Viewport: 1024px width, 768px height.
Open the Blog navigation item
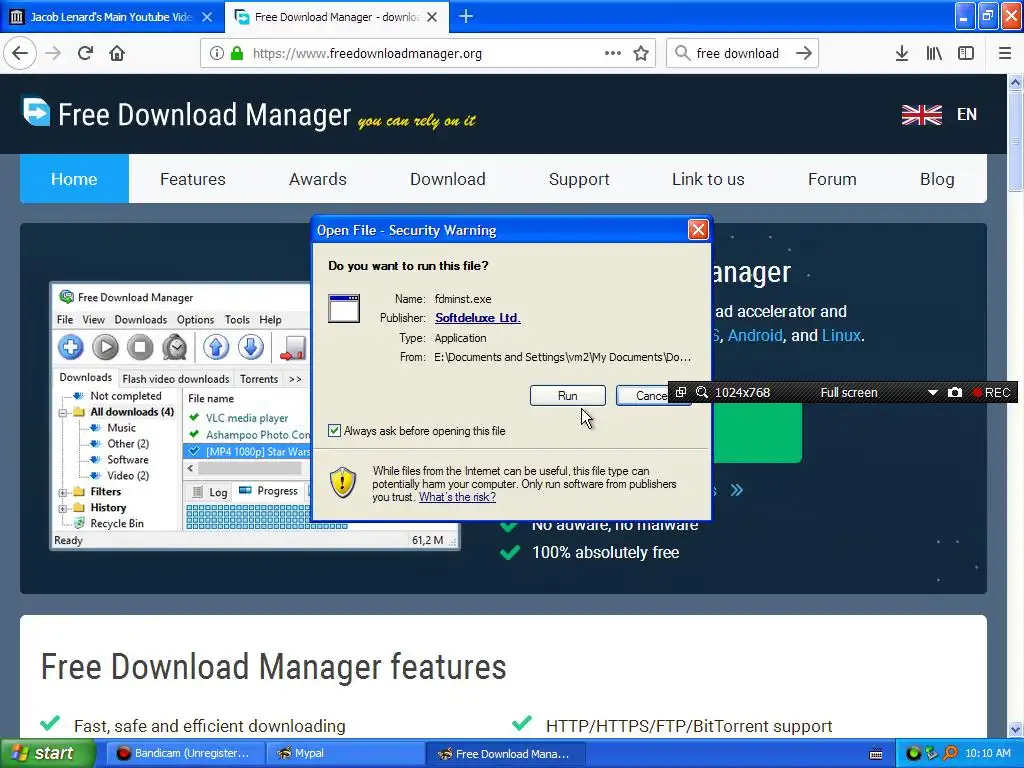click(936, 179)
